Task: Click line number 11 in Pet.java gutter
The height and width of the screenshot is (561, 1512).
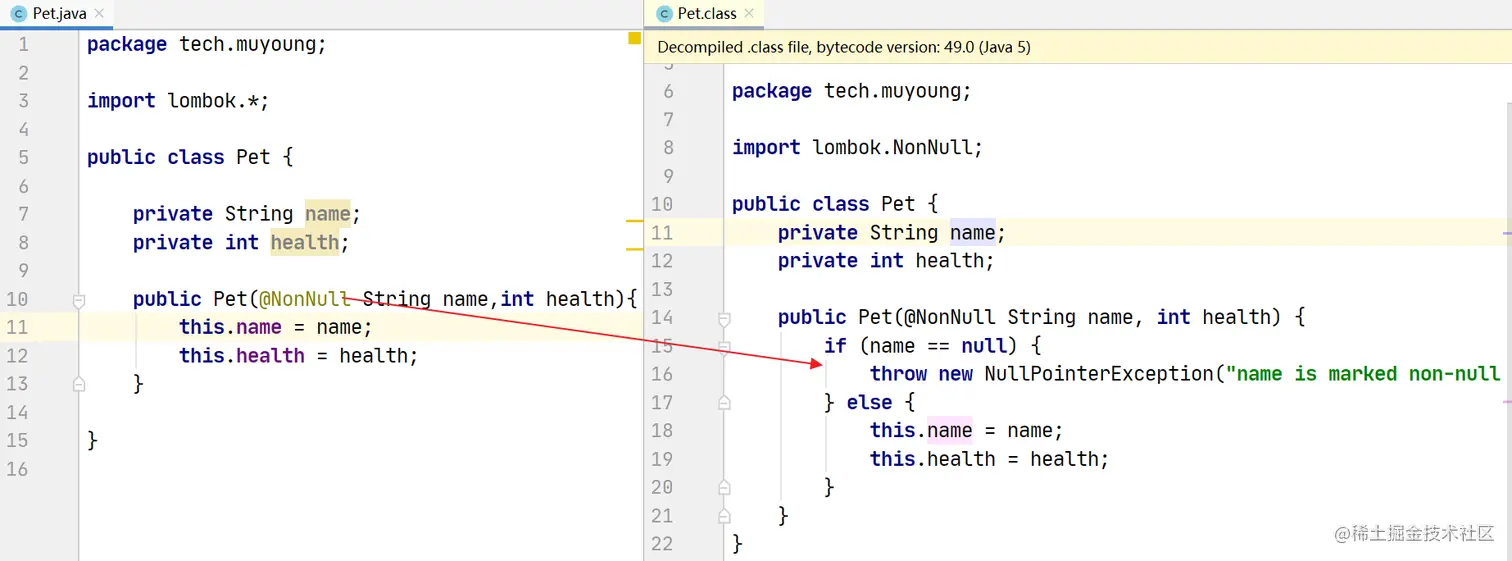Action: (x=17, y=327)
